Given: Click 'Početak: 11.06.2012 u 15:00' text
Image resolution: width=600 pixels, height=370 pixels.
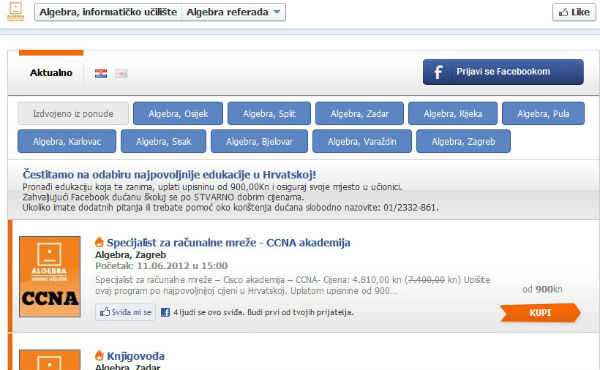Looking at the screenshot, I should pos(161,266).
